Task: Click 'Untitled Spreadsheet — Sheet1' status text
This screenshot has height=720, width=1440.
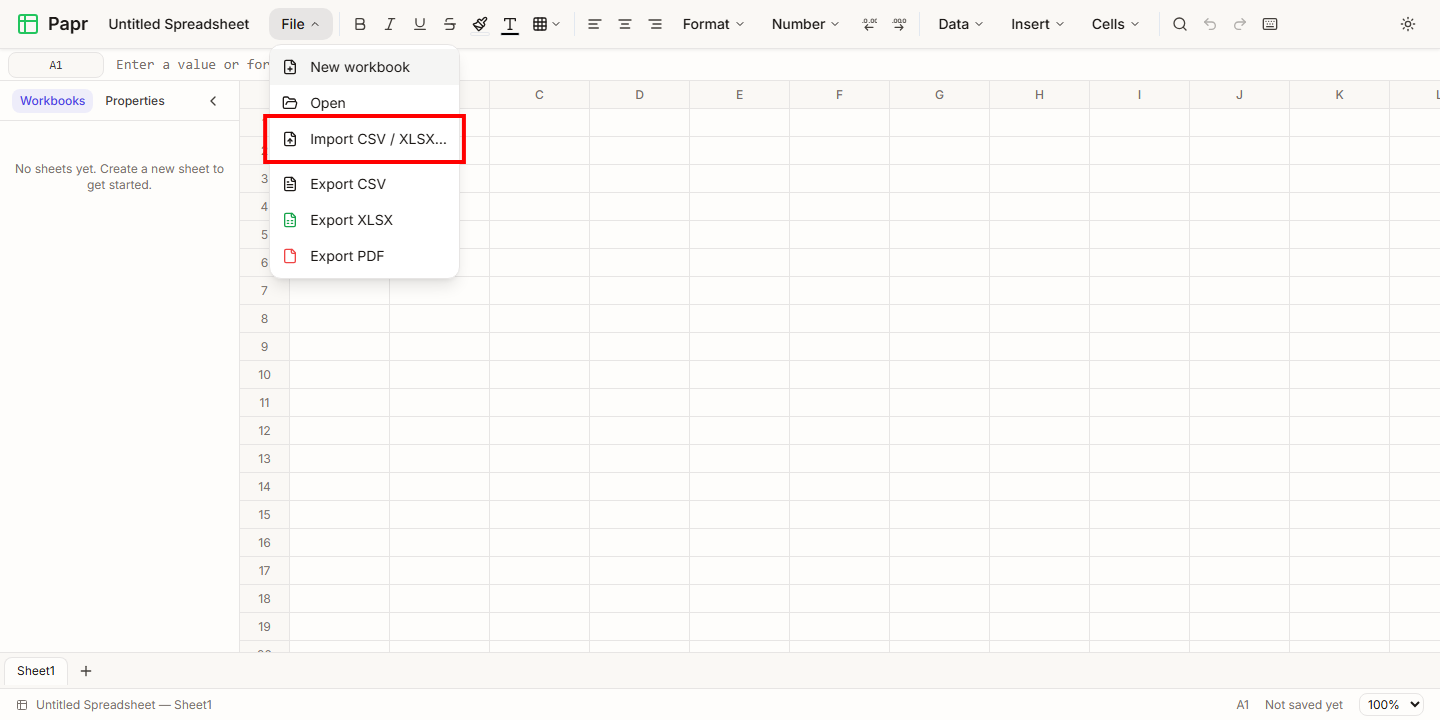Action: click(124, 705)
